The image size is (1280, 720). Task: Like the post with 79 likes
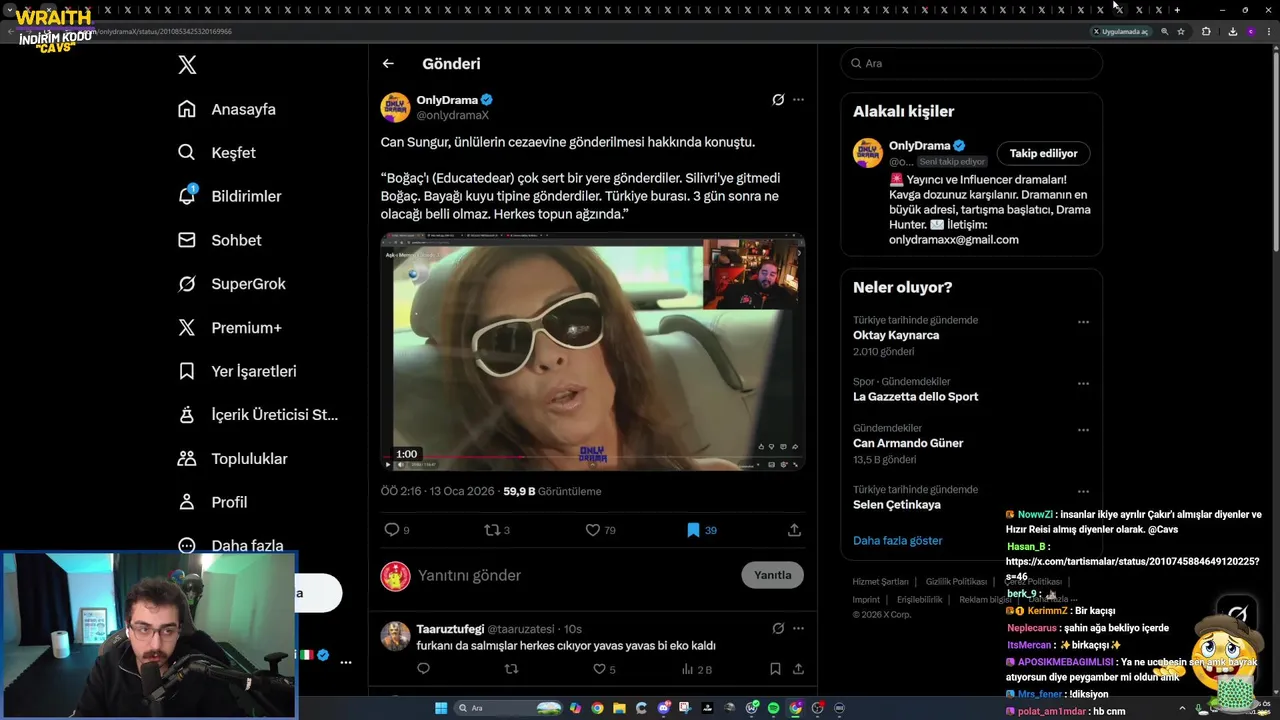(x=600, y=530)
